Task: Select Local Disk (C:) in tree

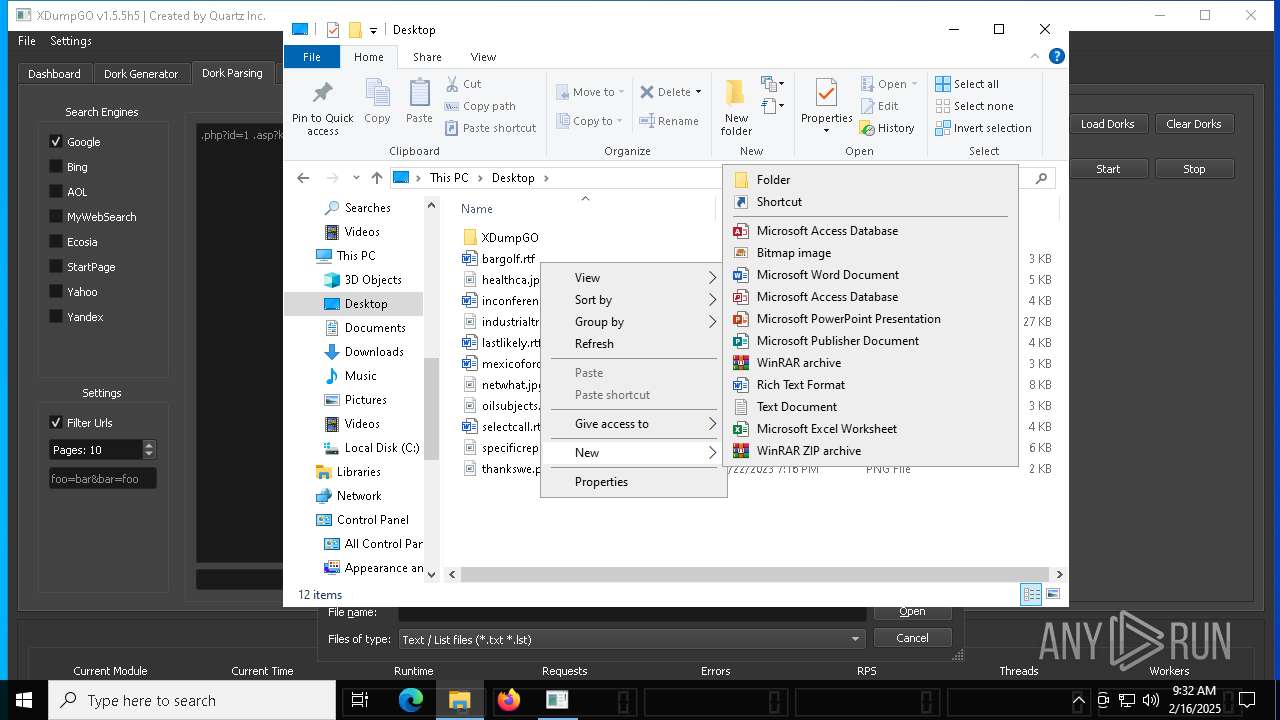Action: [x=382, y=448]
